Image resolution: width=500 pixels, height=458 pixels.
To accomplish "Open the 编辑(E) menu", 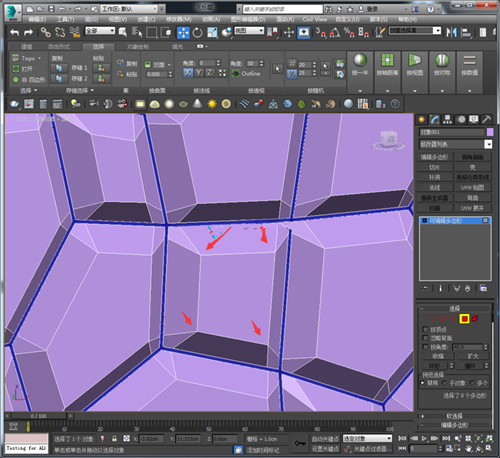I will point(37,19).
